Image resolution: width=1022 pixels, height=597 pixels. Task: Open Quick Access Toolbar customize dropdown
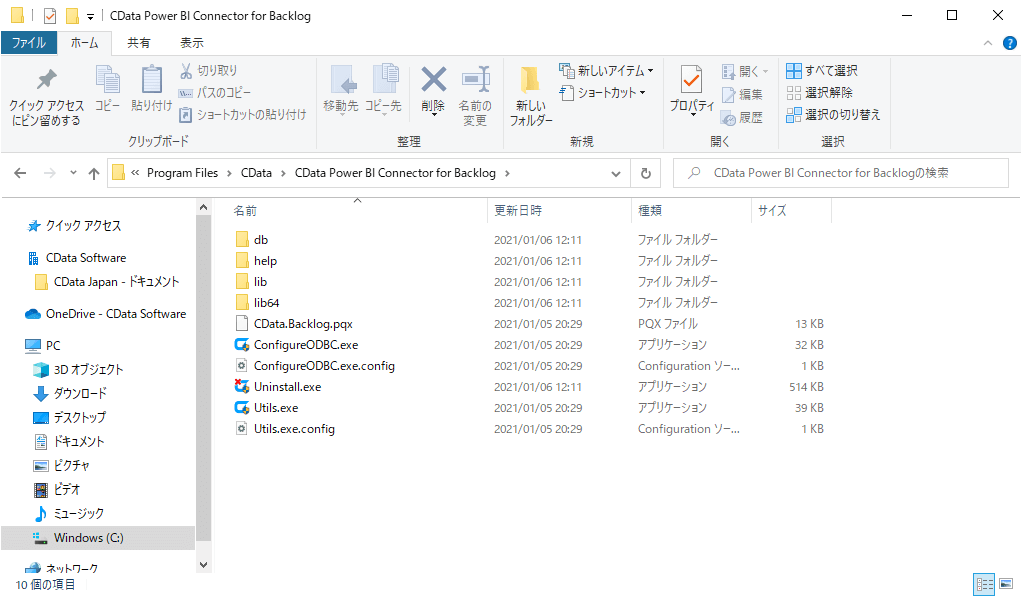point(90,16)
